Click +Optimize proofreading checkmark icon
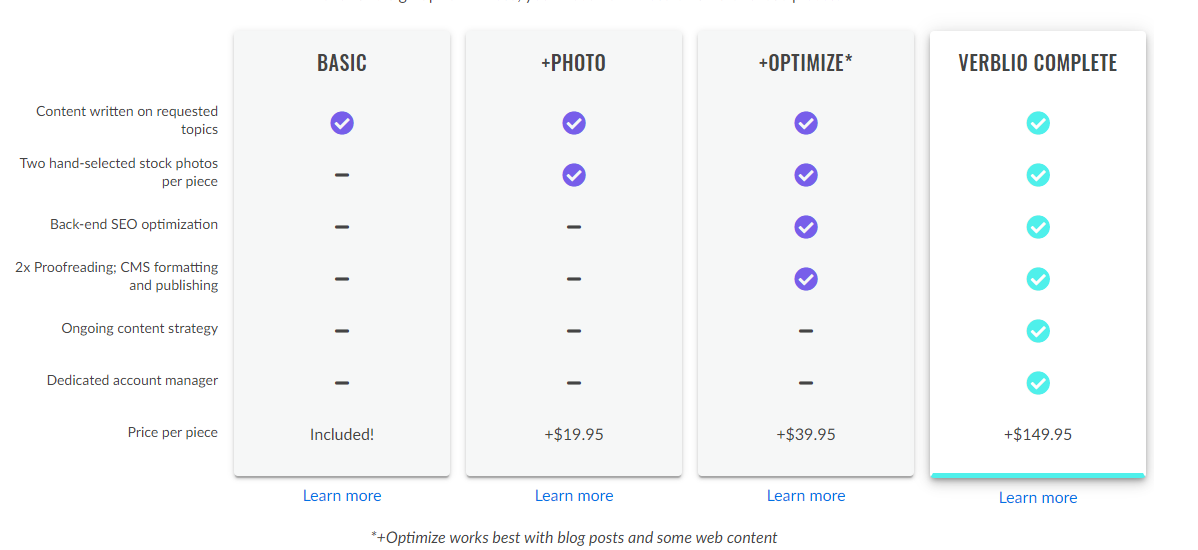Screen dimensions: 1198x550 tap(806, 279)
